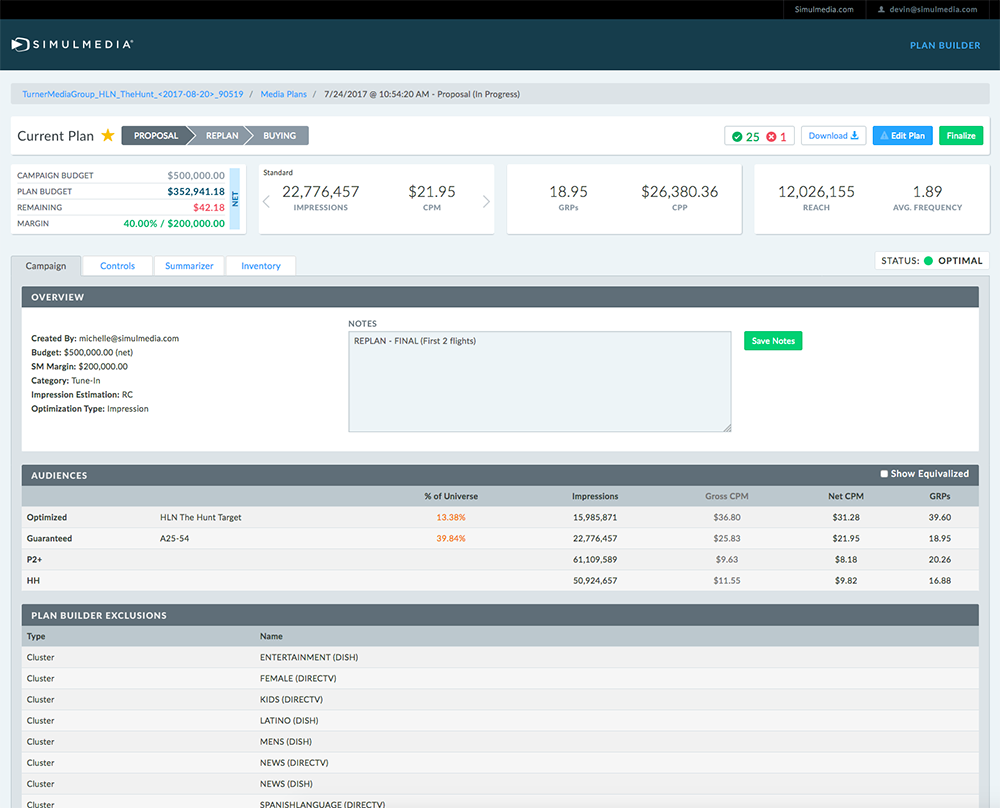This screenshot has width=1000, height=808.
Task: Click the Edit Plan button
Action: (902, 136)
